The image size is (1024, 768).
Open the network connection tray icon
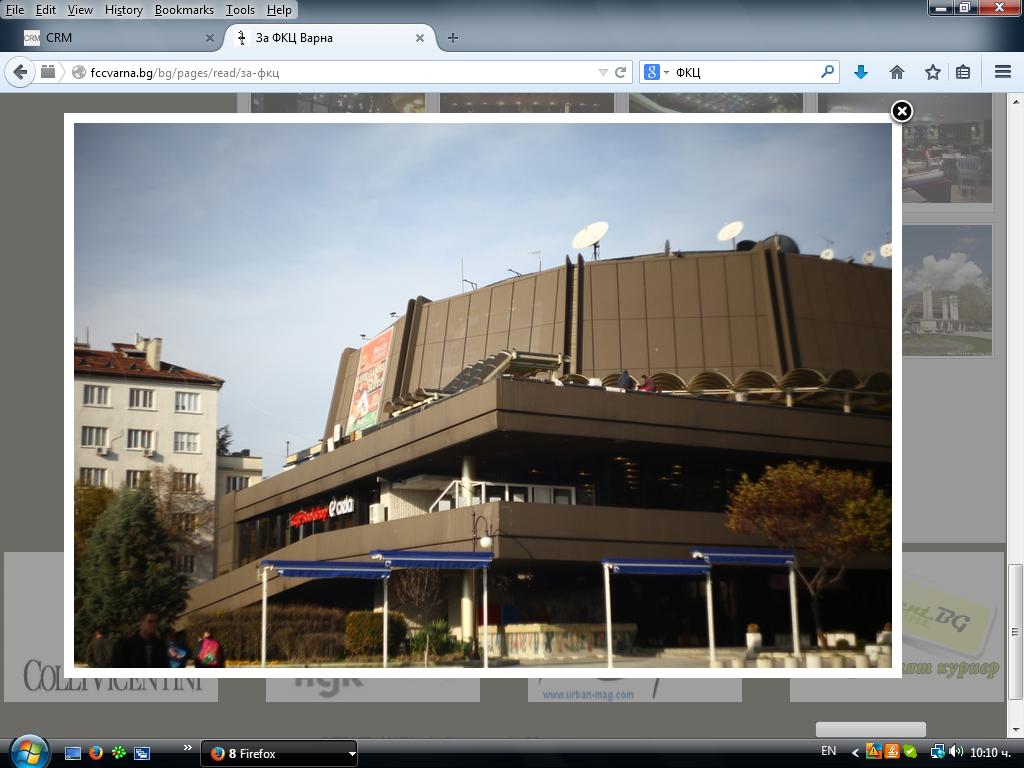(x=938, y=752)
